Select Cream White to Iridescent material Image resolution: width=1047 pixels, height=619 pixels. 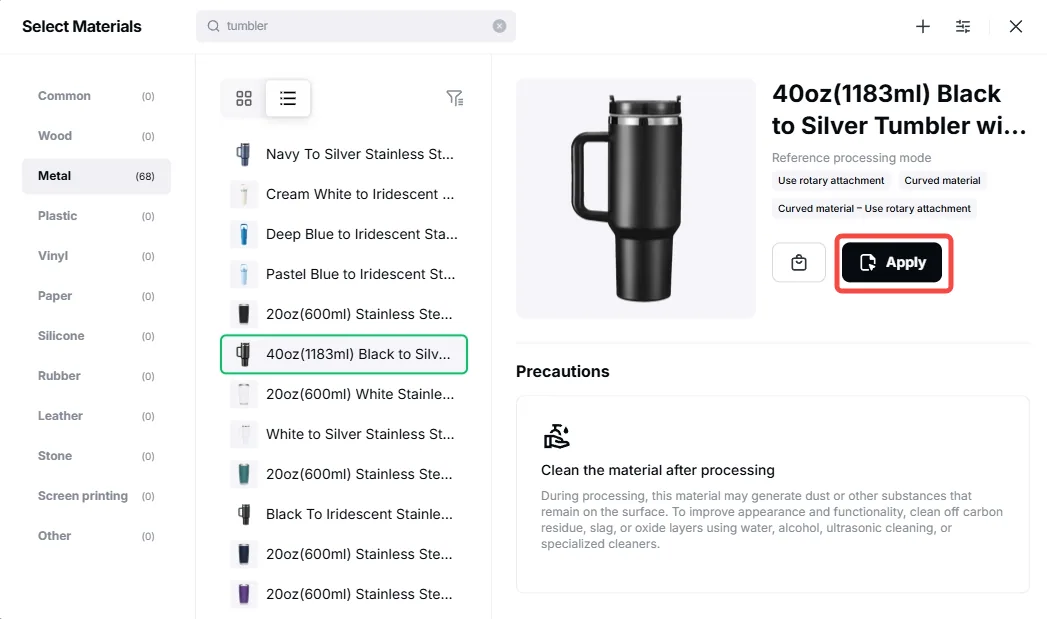click(344, 194)
